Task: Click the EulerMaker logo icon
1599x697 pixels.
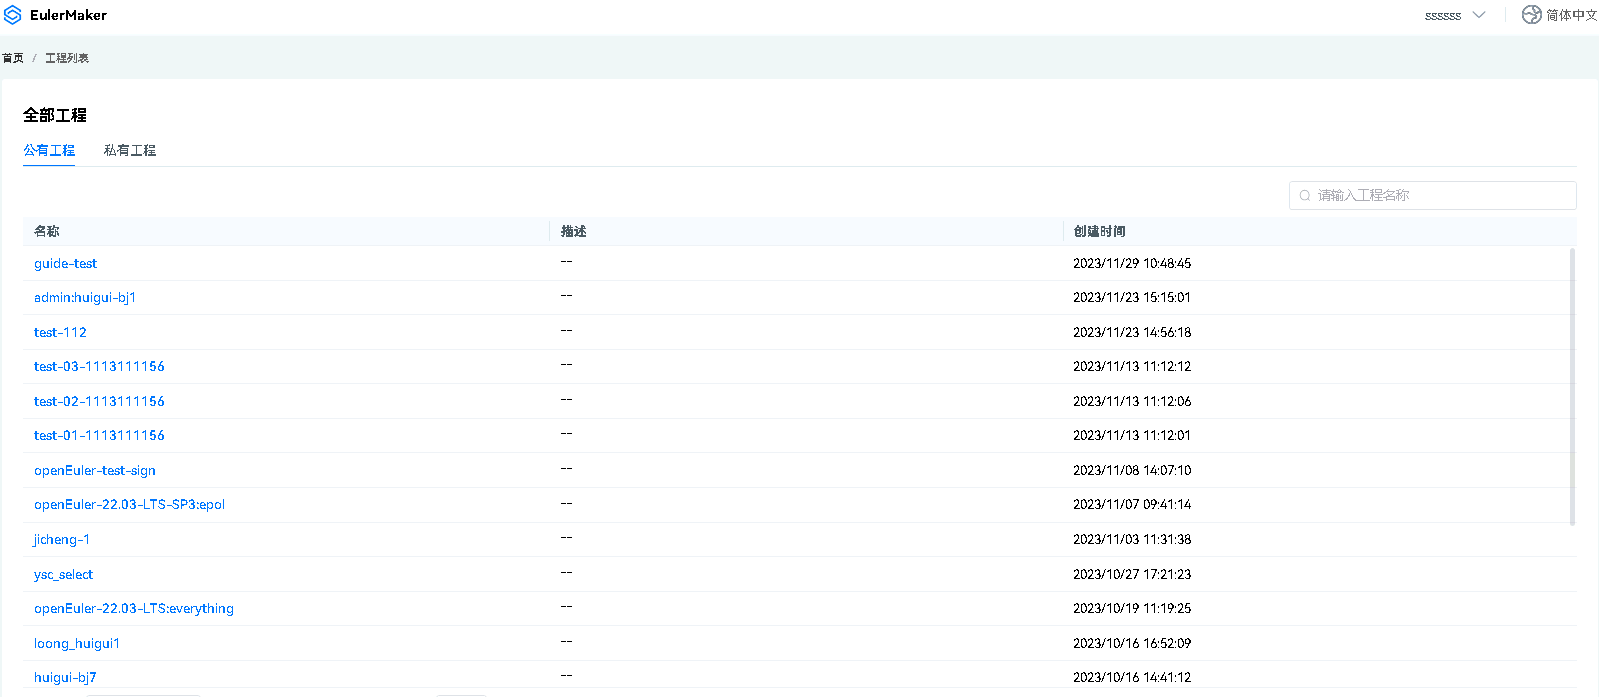Action: pyautogui.click(x=13, y=15)
